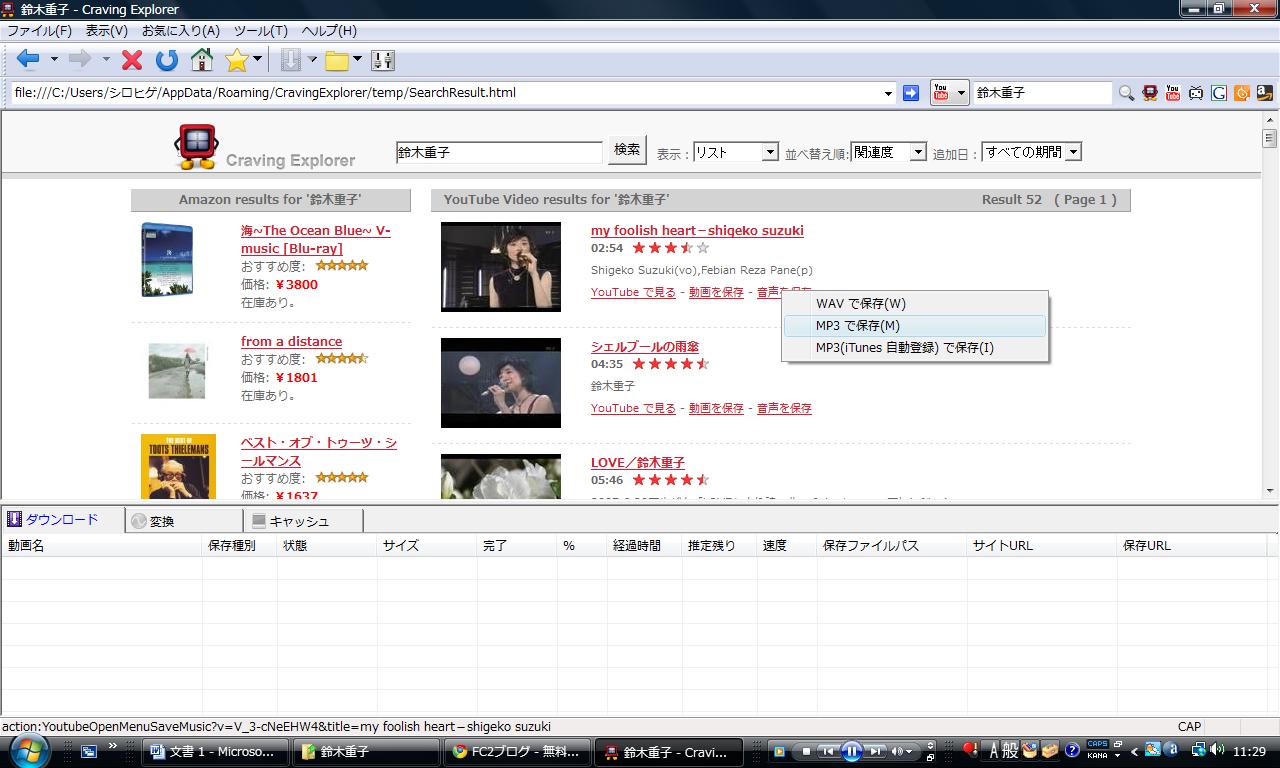The width and height of the screenshot is (1280, 768).
Task: Click the 海~The Ocean Blue~ Blu-ray cover
Action: (x=167, y=260)
